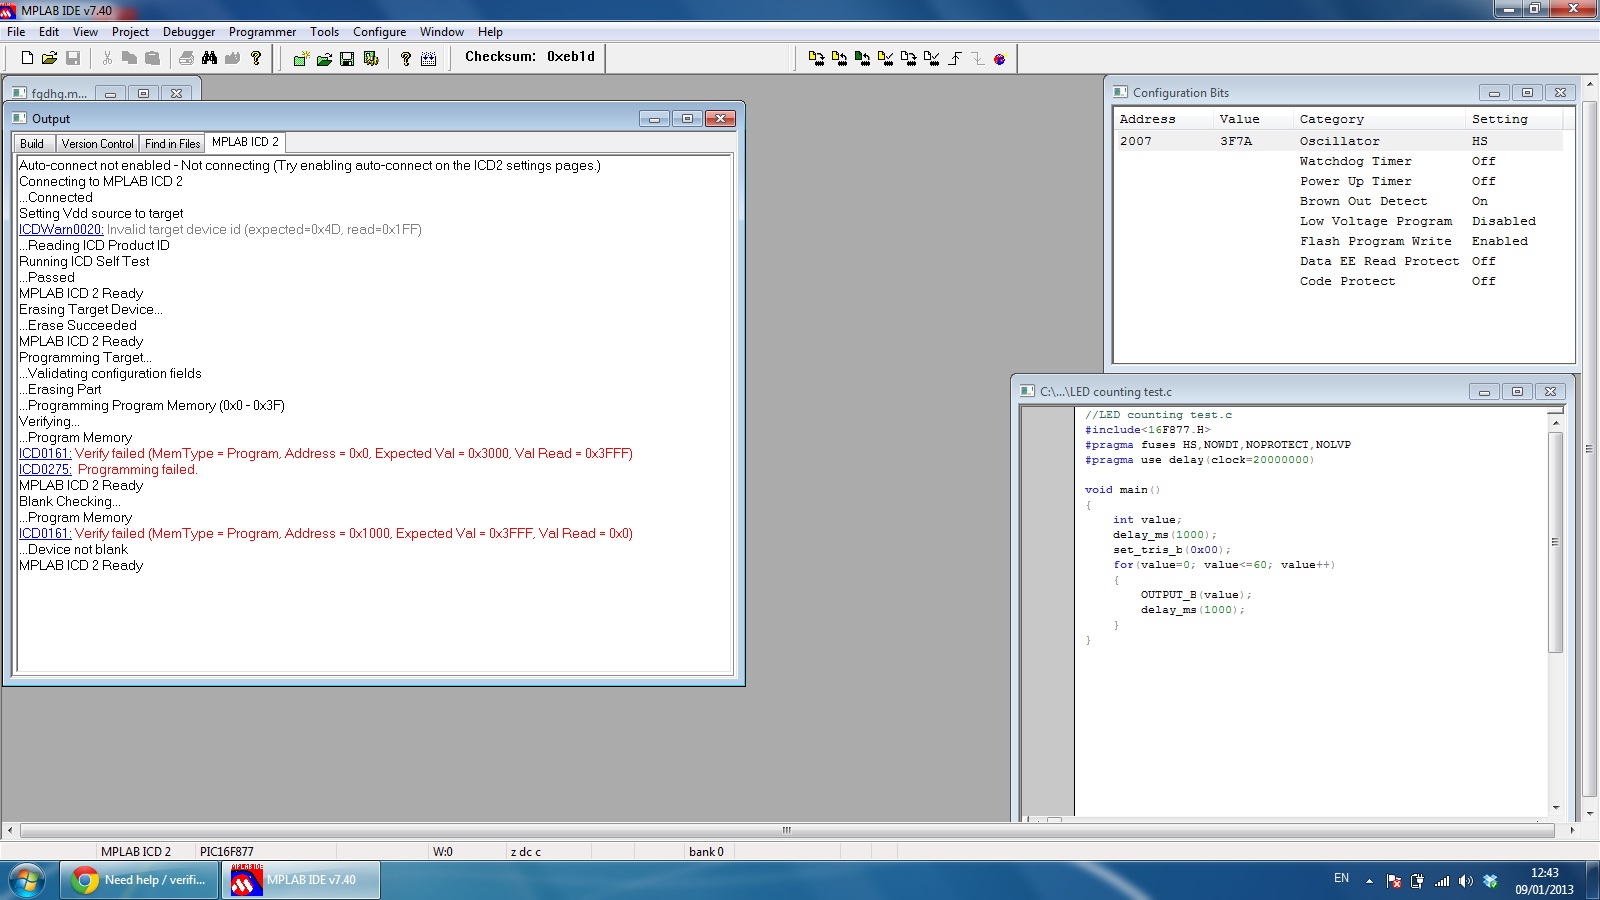
Task: Restore the minimized fgdhq project window
Action: point(143,93)
